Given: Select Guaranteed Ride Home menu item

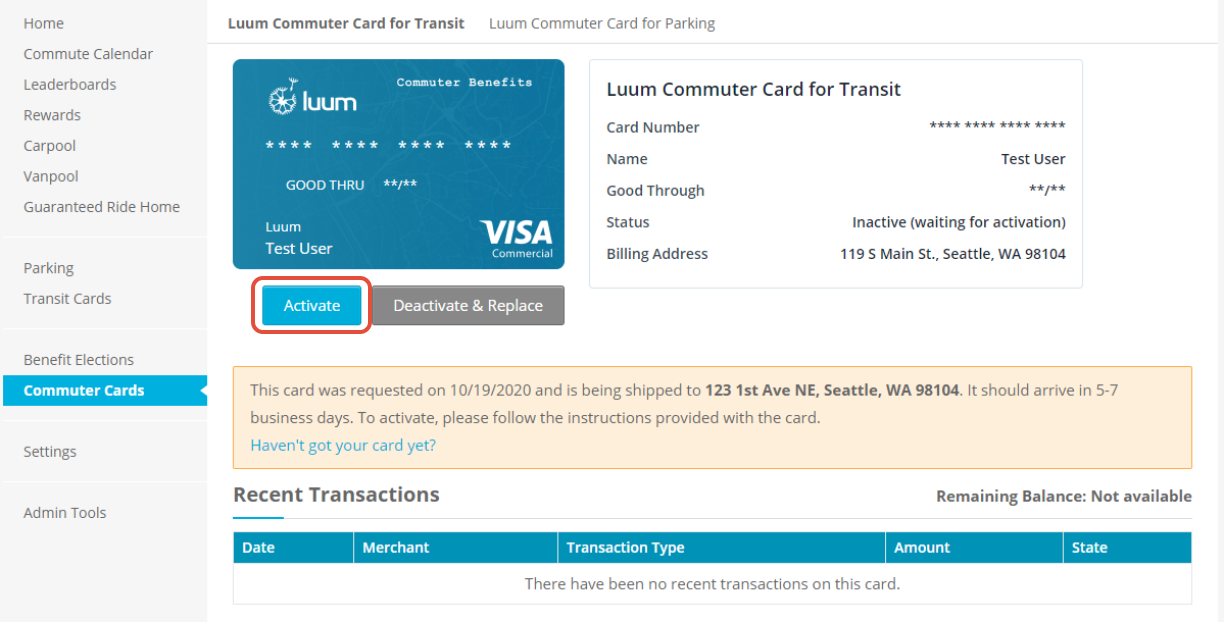Looking at the screenshot, I should (x=102, y=207).
